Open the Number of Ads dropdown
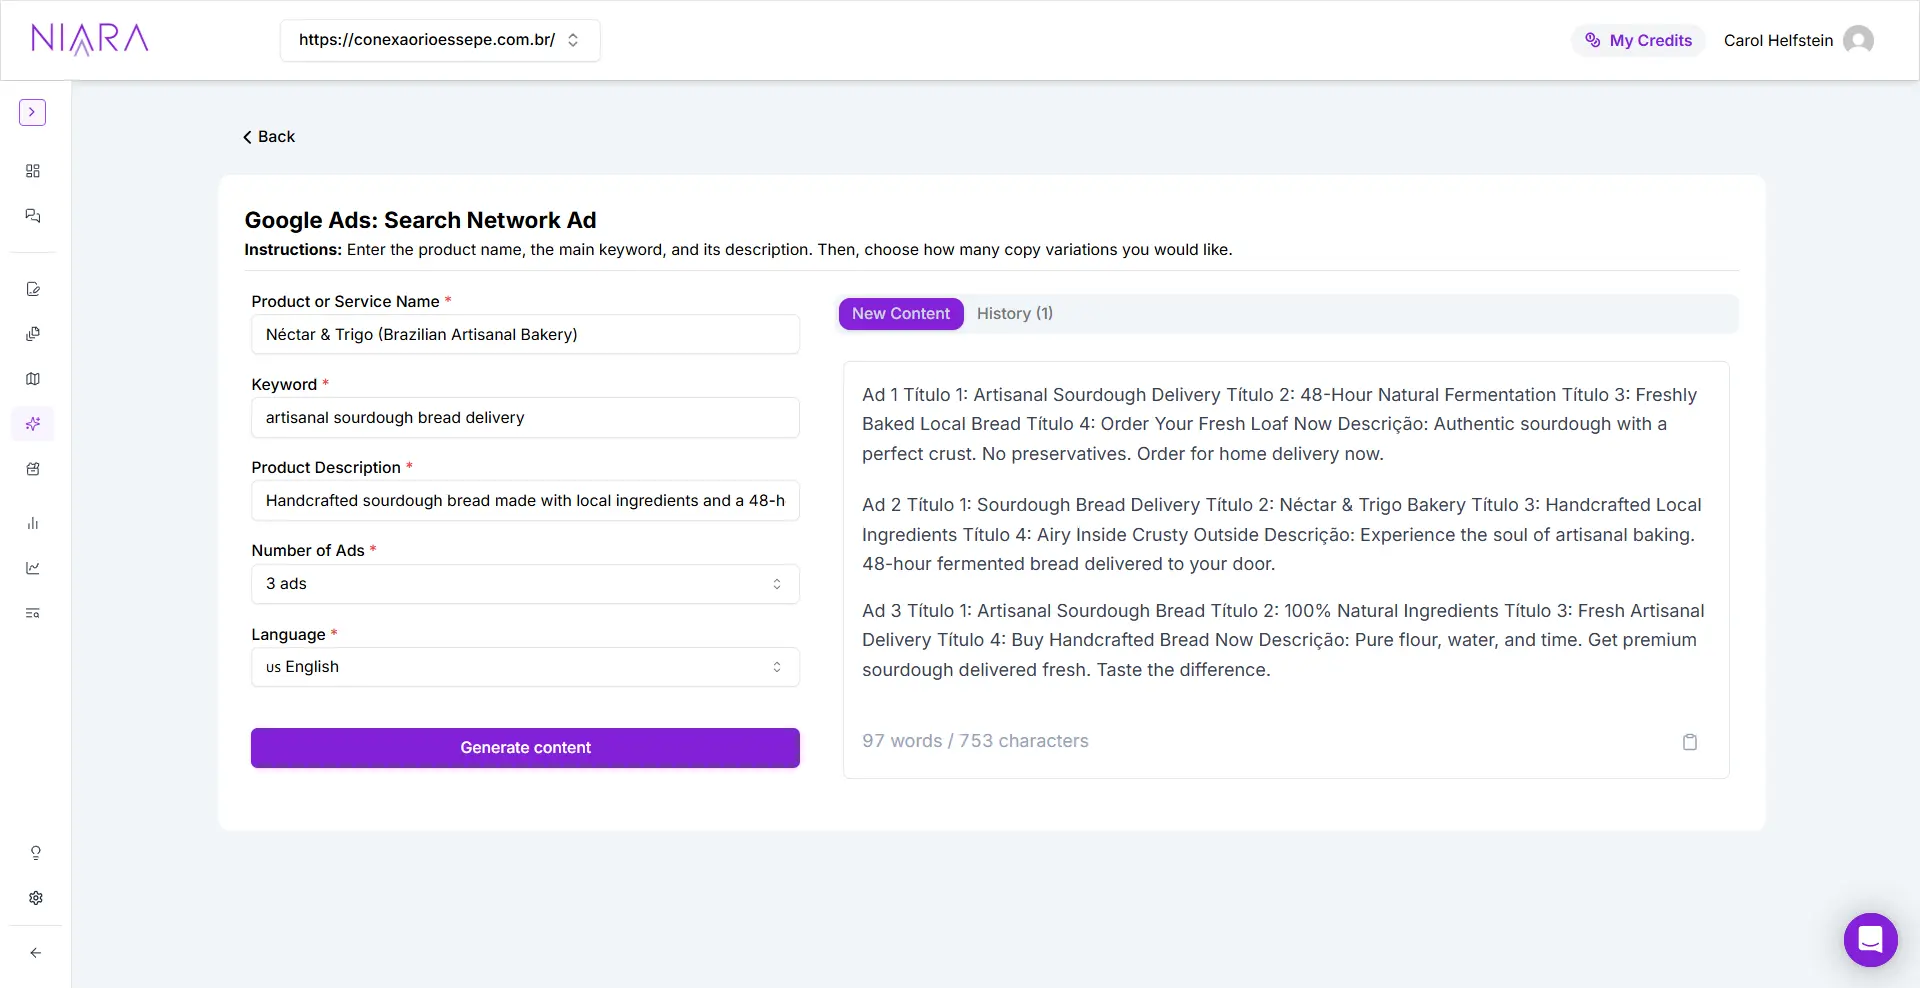 [525, 584]
